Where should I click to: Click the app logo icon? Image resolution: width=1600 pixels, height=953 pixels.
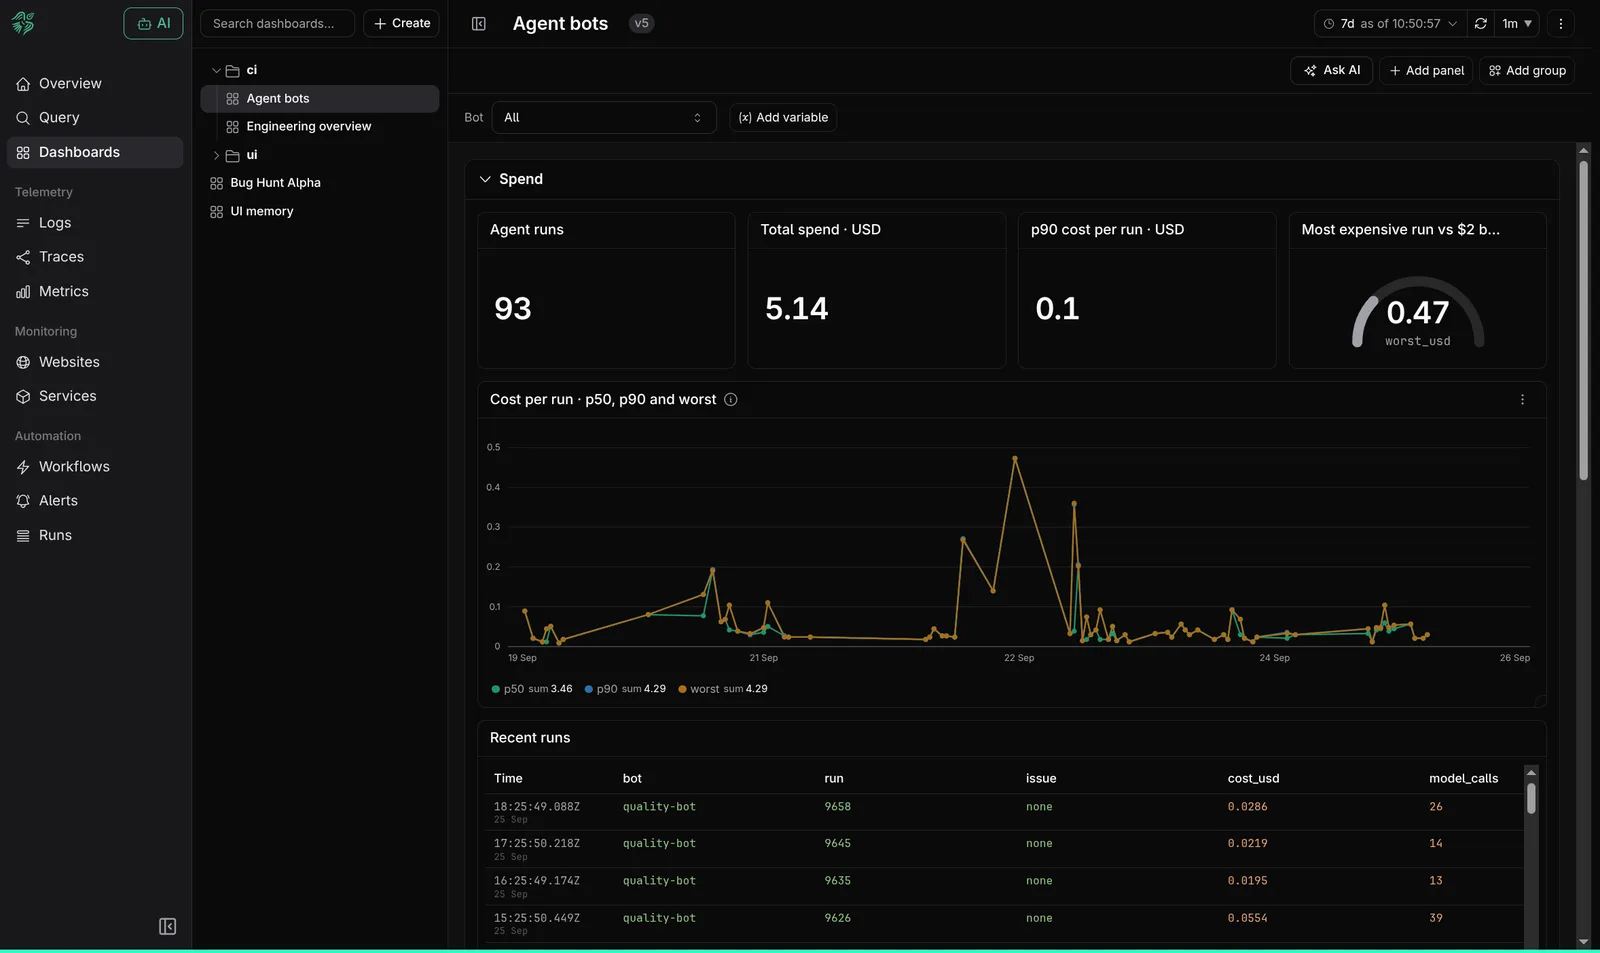click(23, 23)
